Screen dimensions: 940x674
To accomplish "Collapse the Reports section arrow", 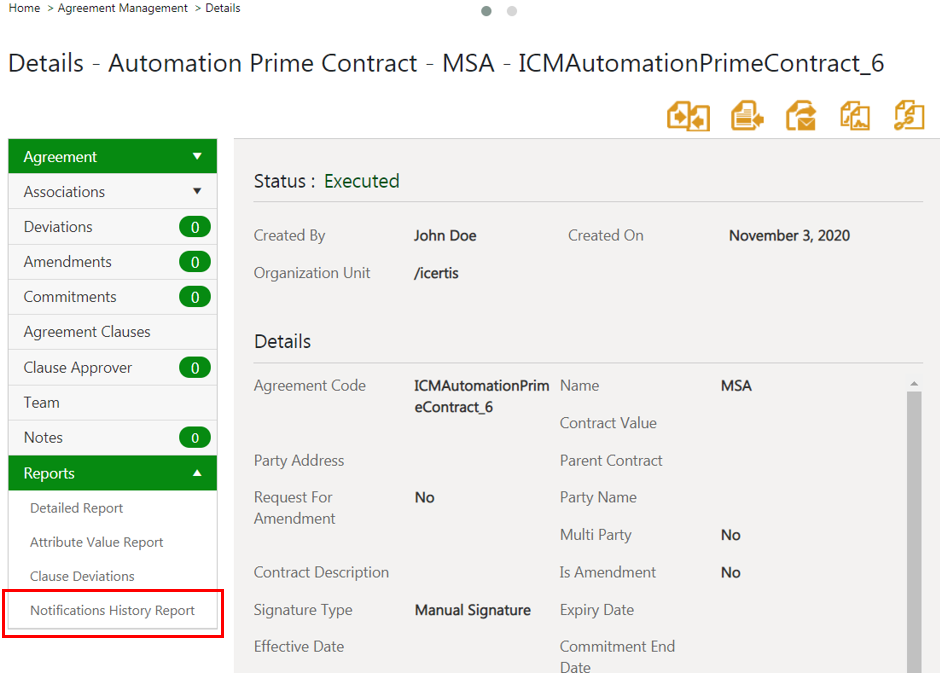I will pos(197,473).
